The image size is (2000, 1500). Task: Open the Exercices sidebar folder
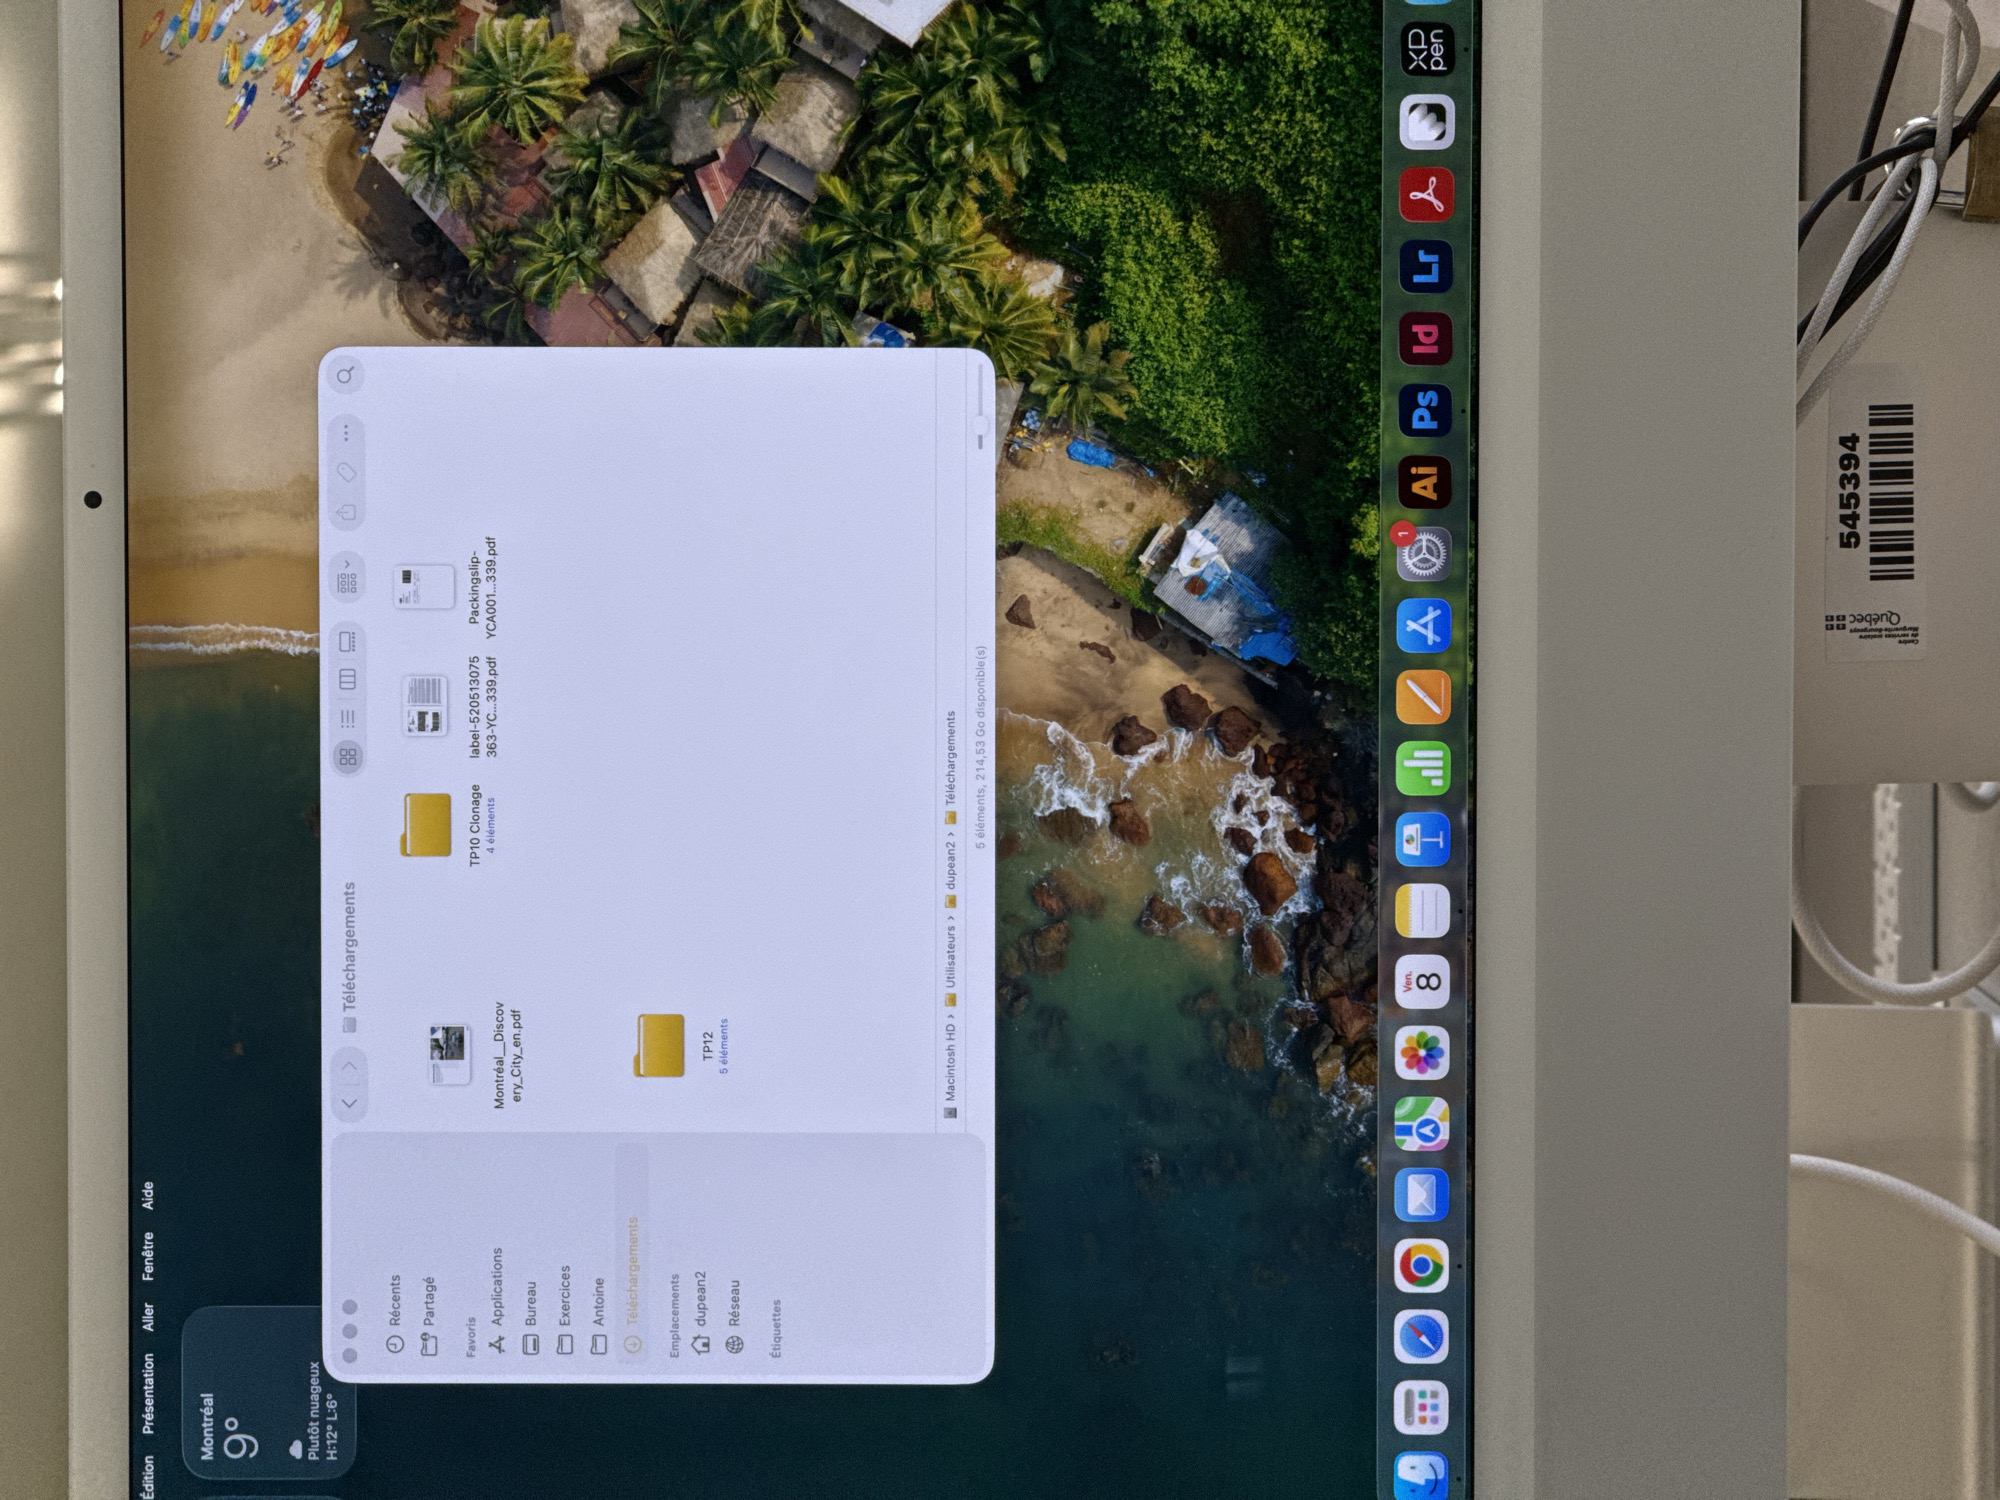pyautogui.click(x=564, y=1309)
